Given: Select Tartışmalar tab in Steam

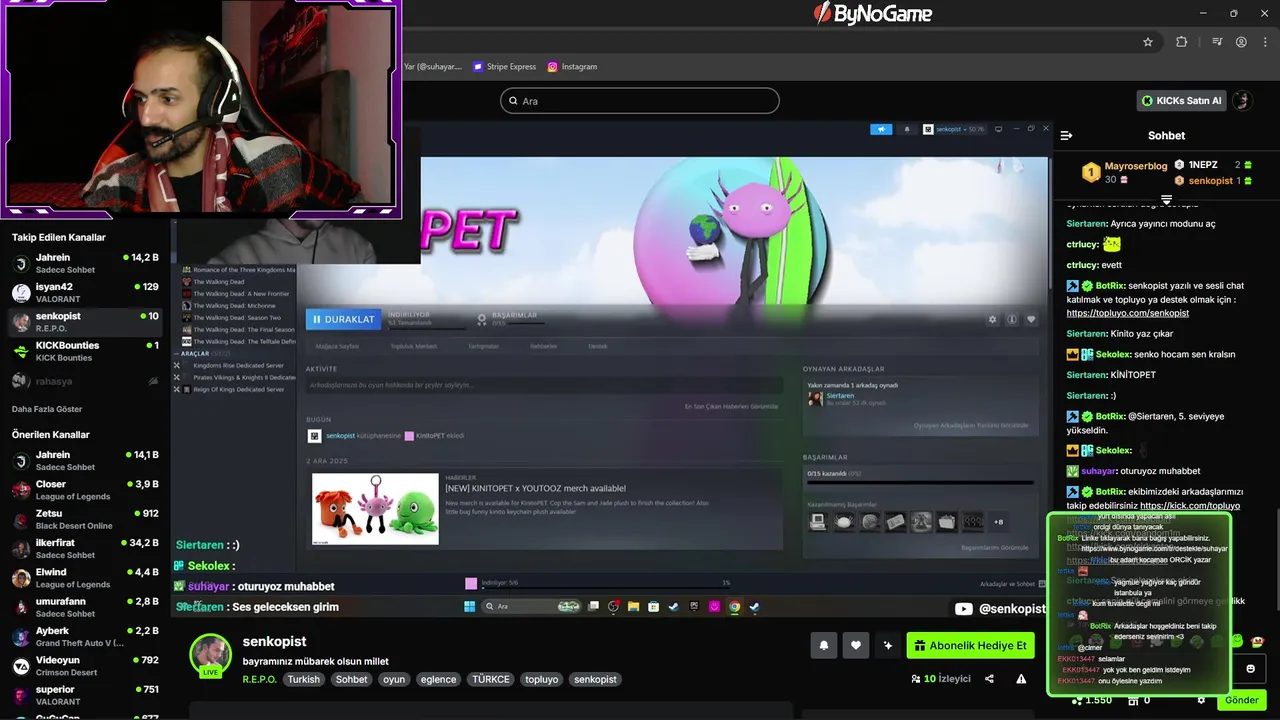Looking at the screenshot, I should click(483, 346).
